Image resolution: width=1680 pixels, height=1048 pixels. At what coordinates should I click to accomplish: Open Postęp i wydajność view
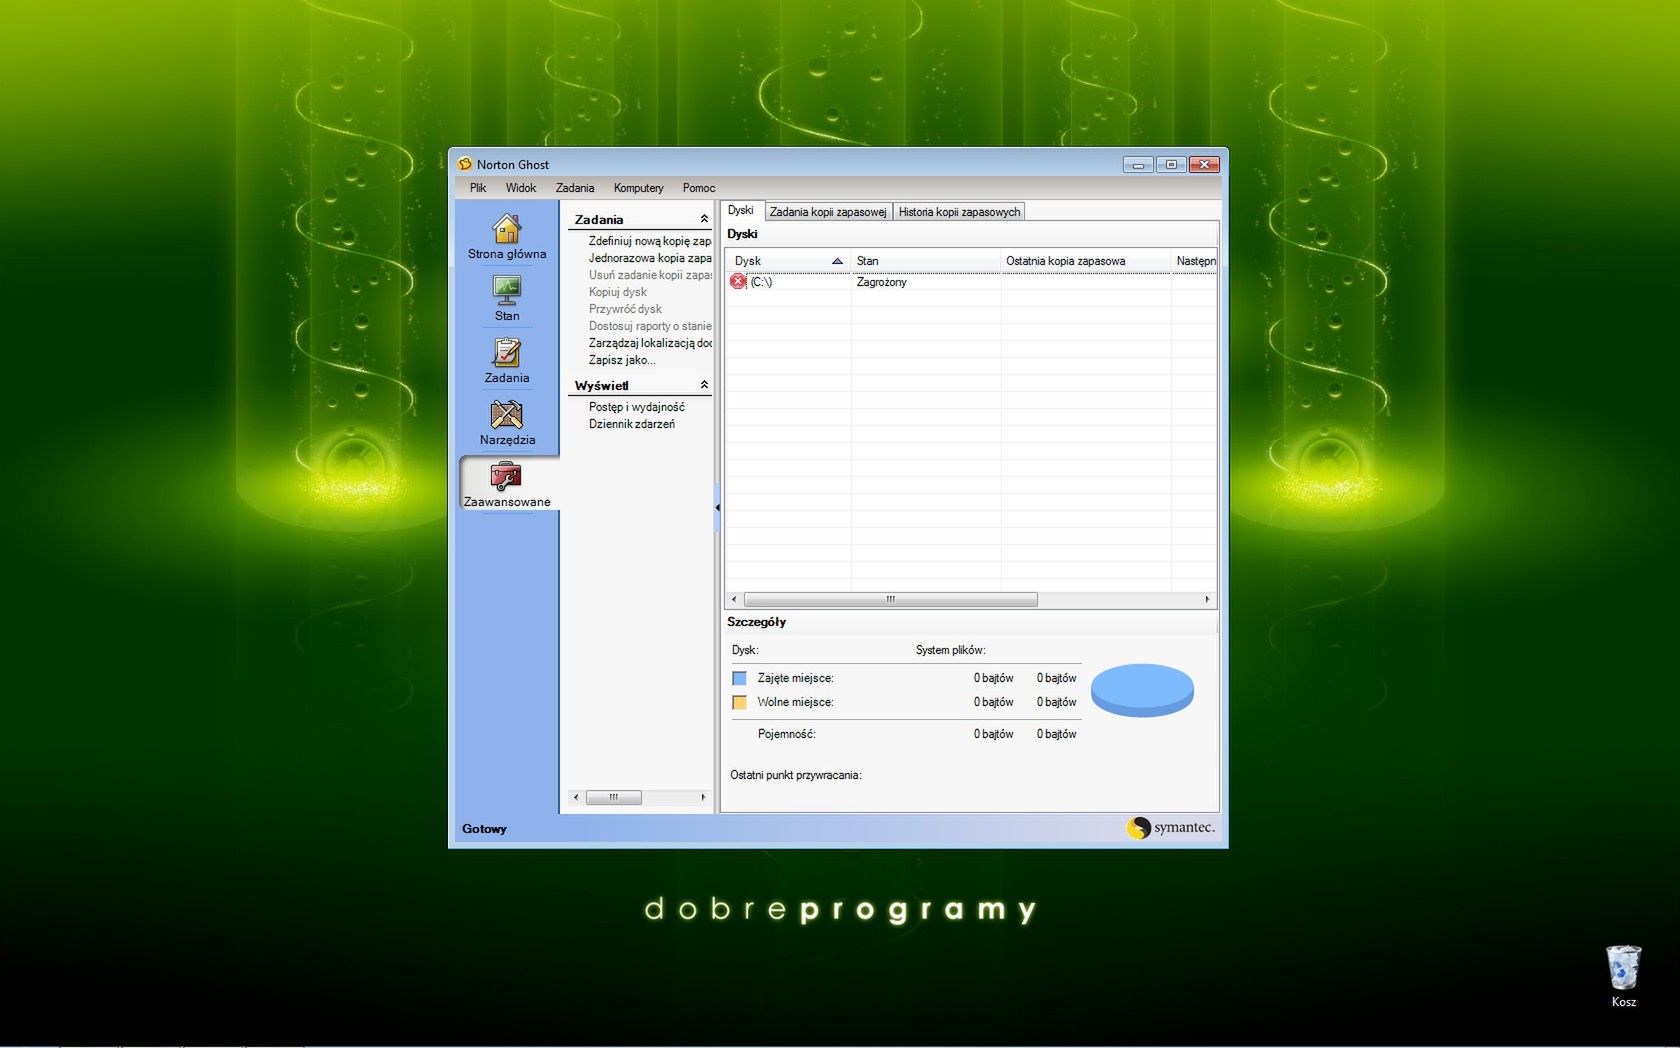[x=637, y=407]
